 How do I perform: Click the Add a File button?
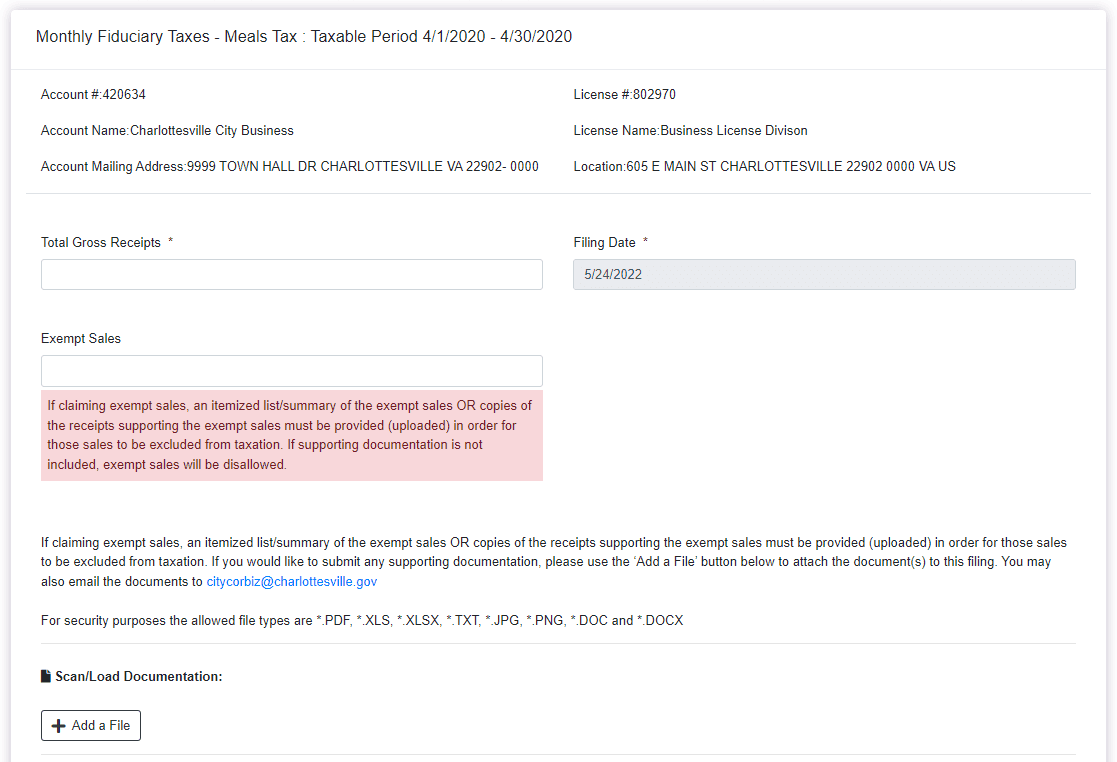pos(90,725)
